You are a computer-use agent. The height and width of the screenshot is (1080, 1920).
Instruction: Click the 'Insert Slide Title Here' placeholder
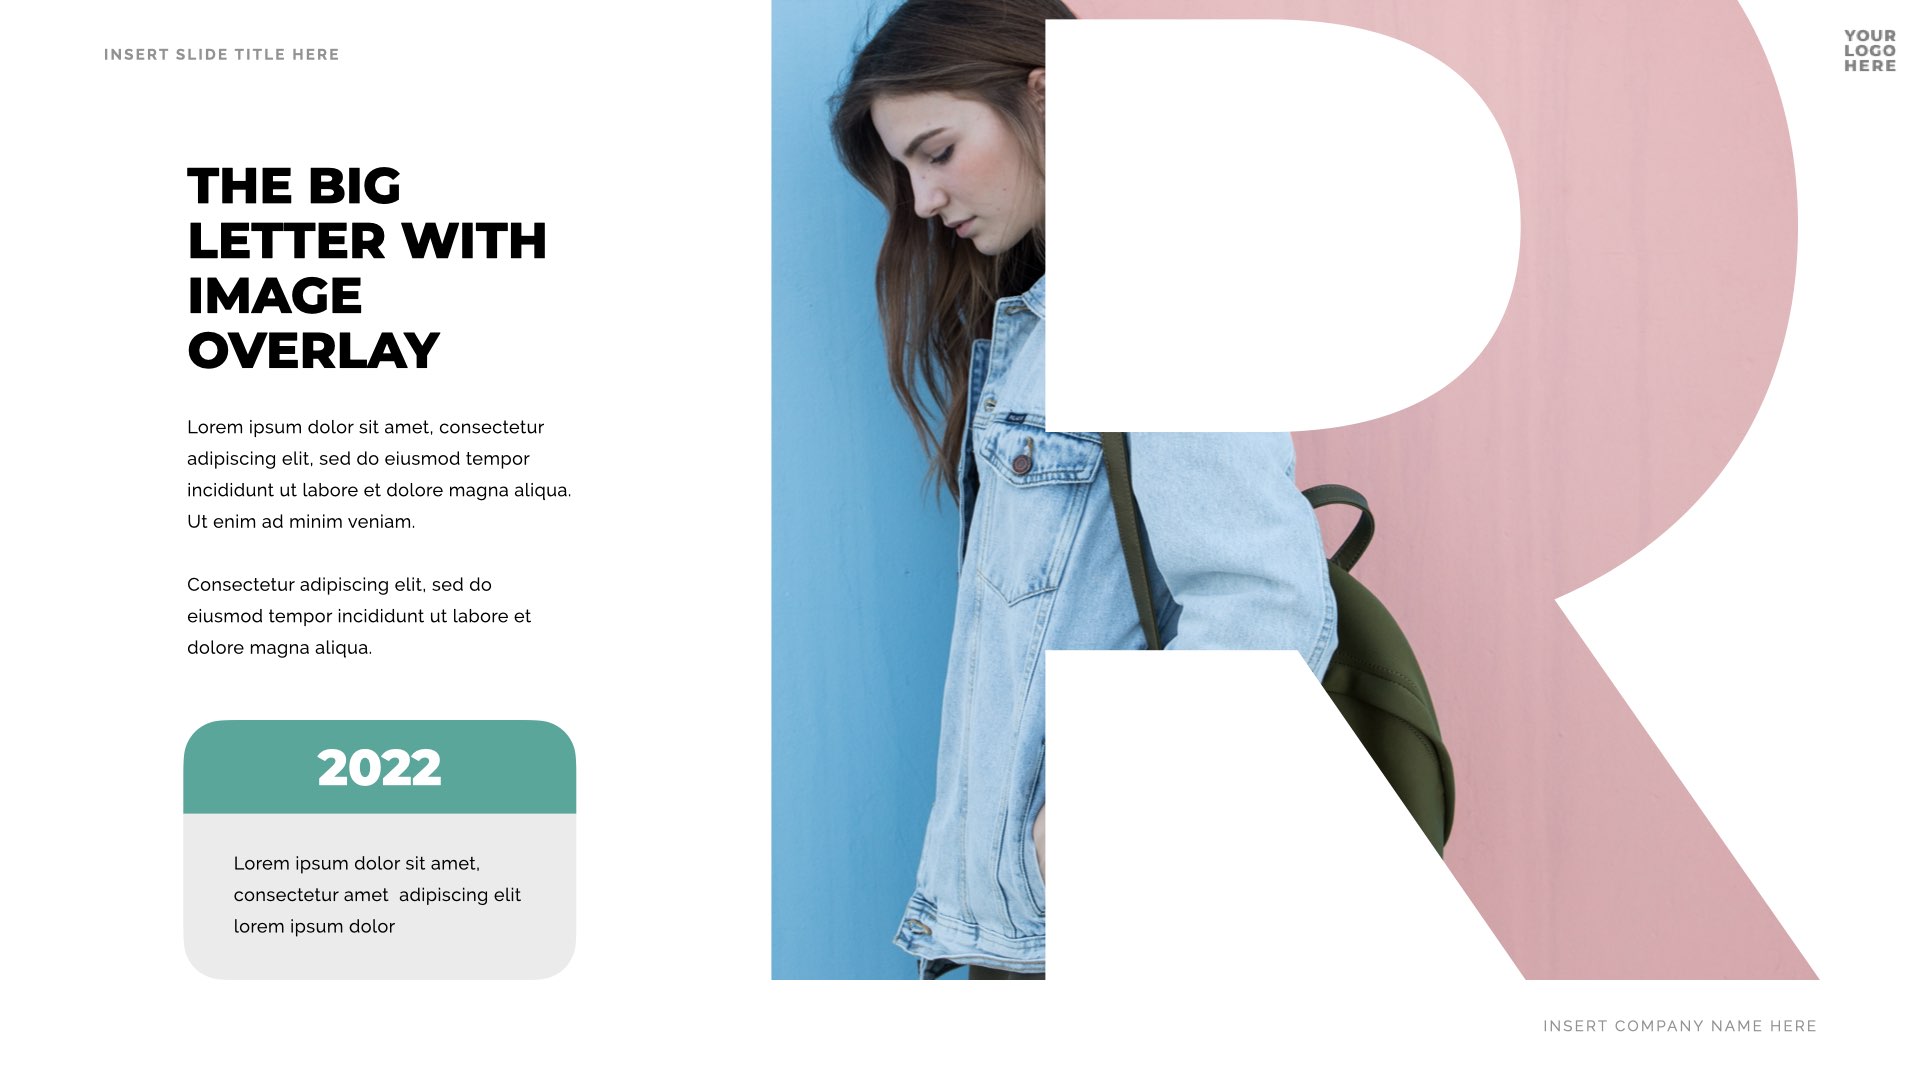point(221,55)
